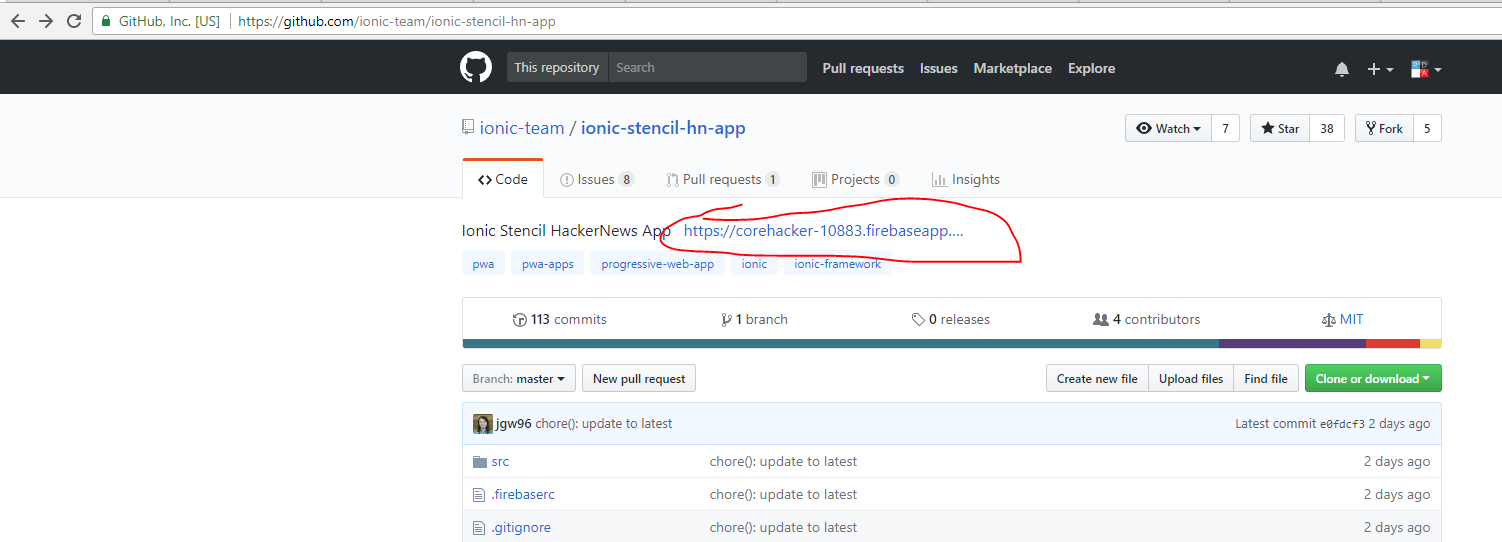Image resolution: width=1502 pixels, height=542 pixels.
Task: Open Pull requests in top navigation
Action: point(863,68)
